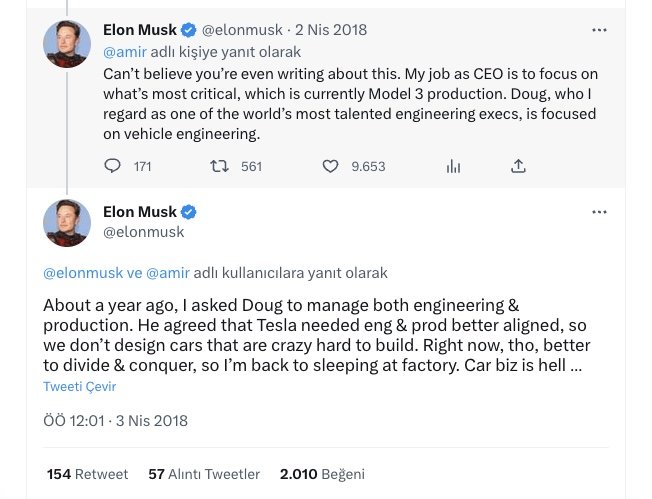Open three-dot menu on second tweet
This screenshot has width=652, height=499.
pos(599,212)
